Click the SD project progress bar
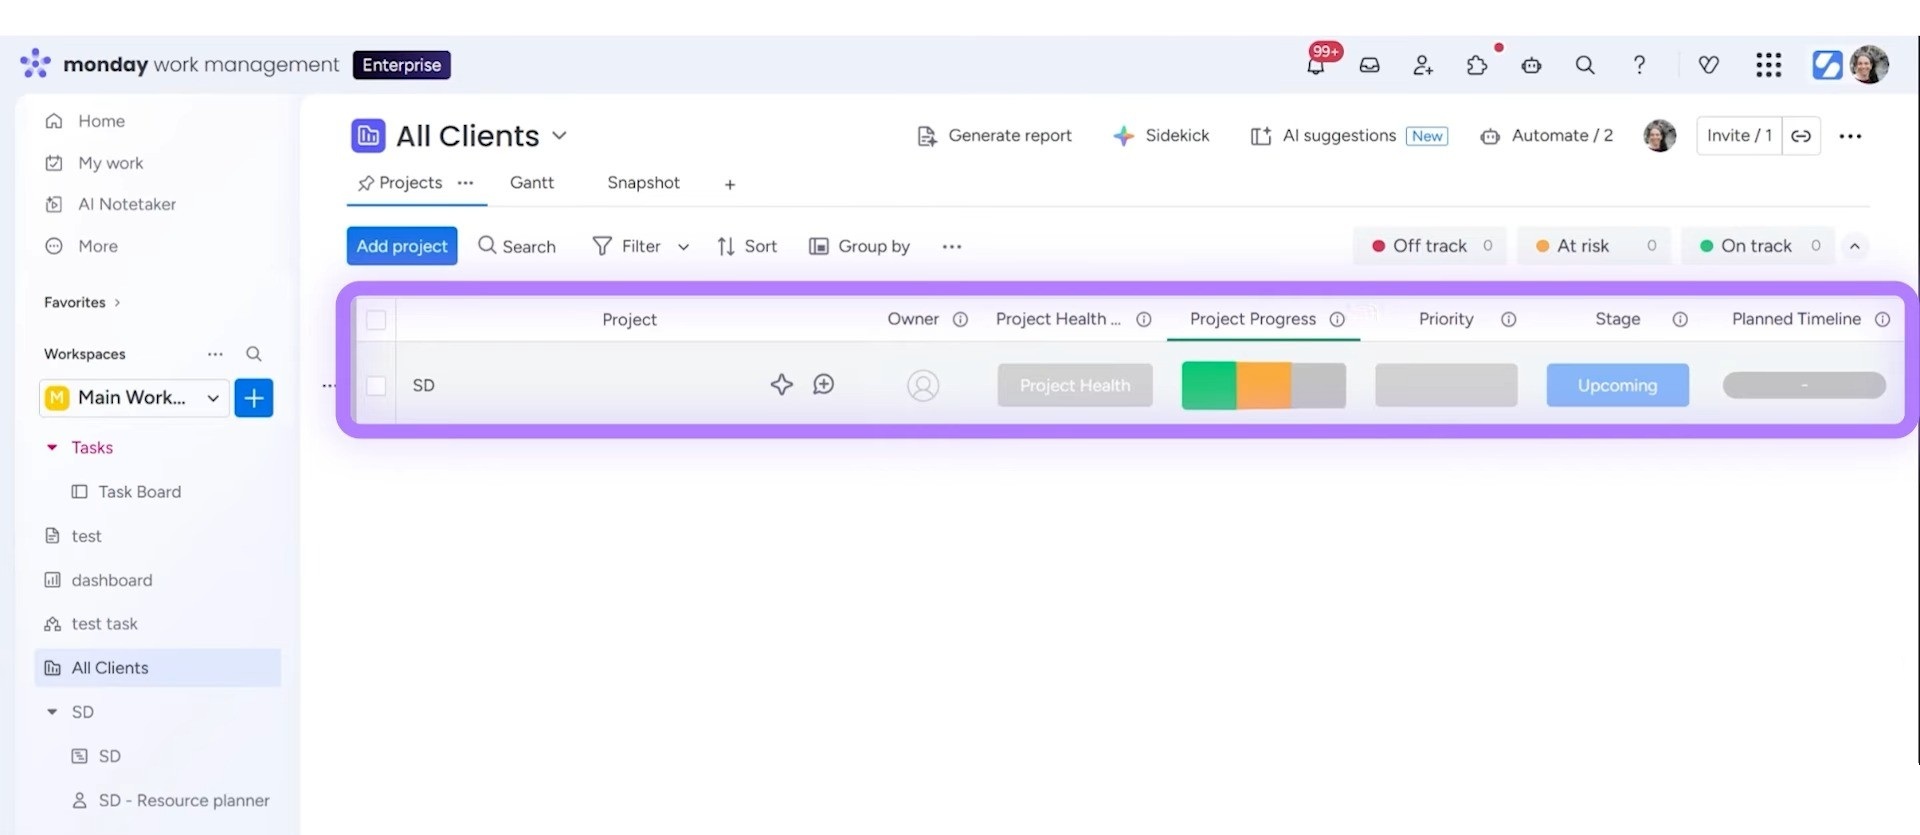Screen dimensions: 1920x835 click(x=1263, y=386)
